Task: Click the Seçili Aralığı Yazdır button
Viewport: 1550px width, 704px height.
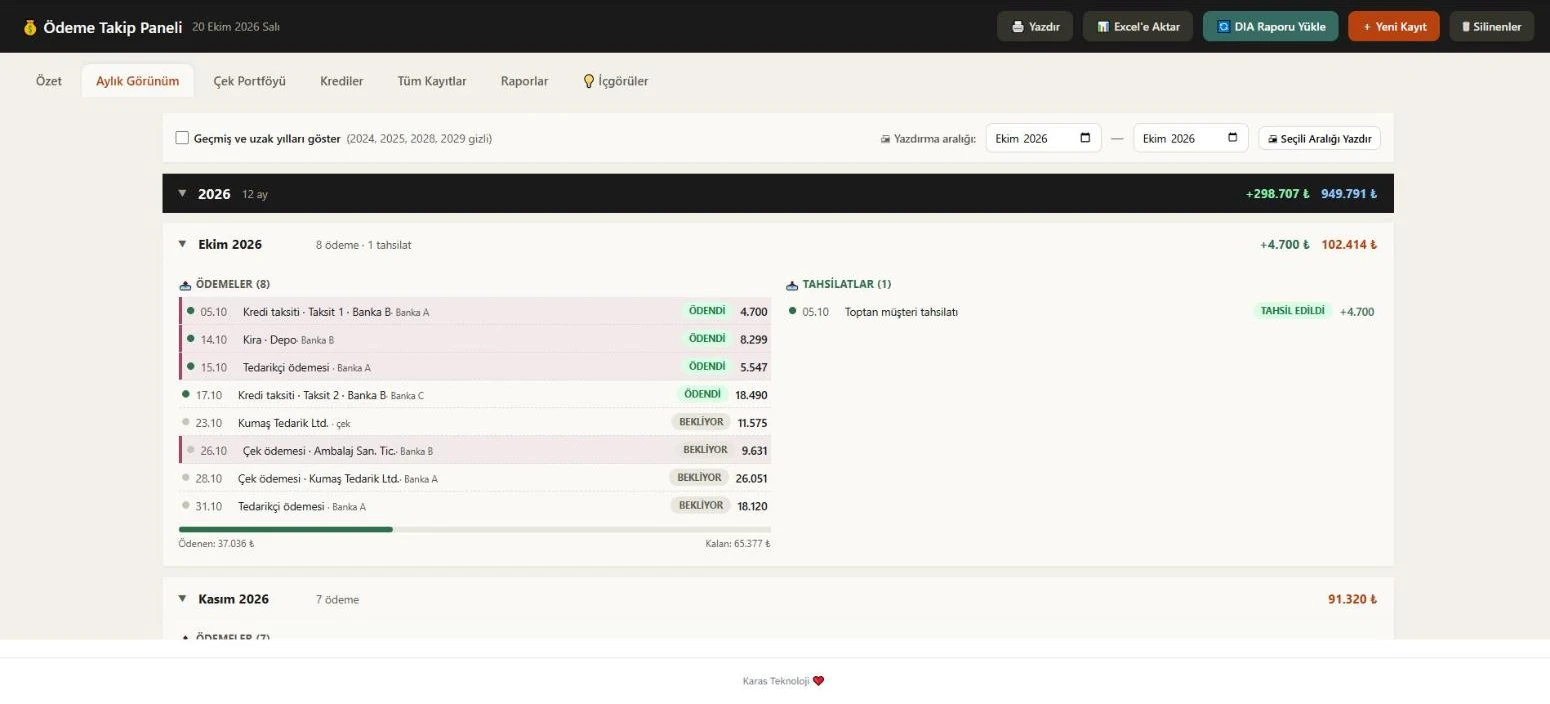Action: [x=1319, y=138]
